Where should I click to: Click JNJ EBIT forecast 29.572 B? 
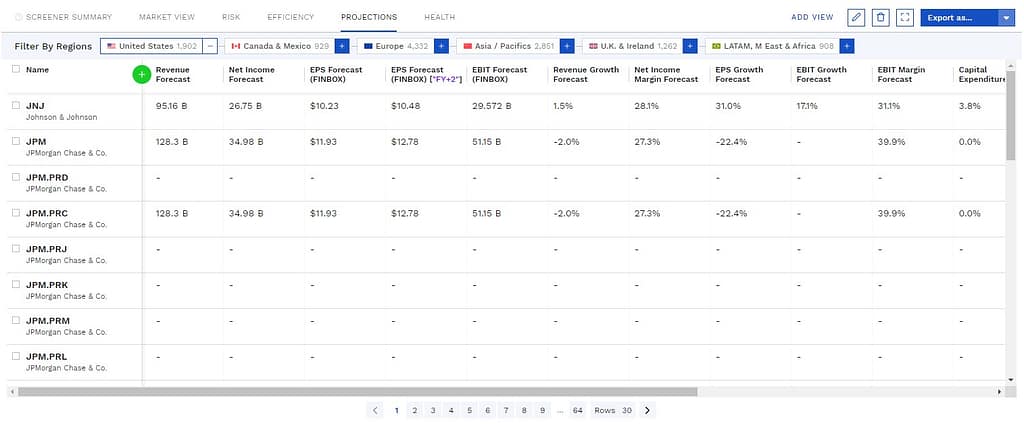492,106
